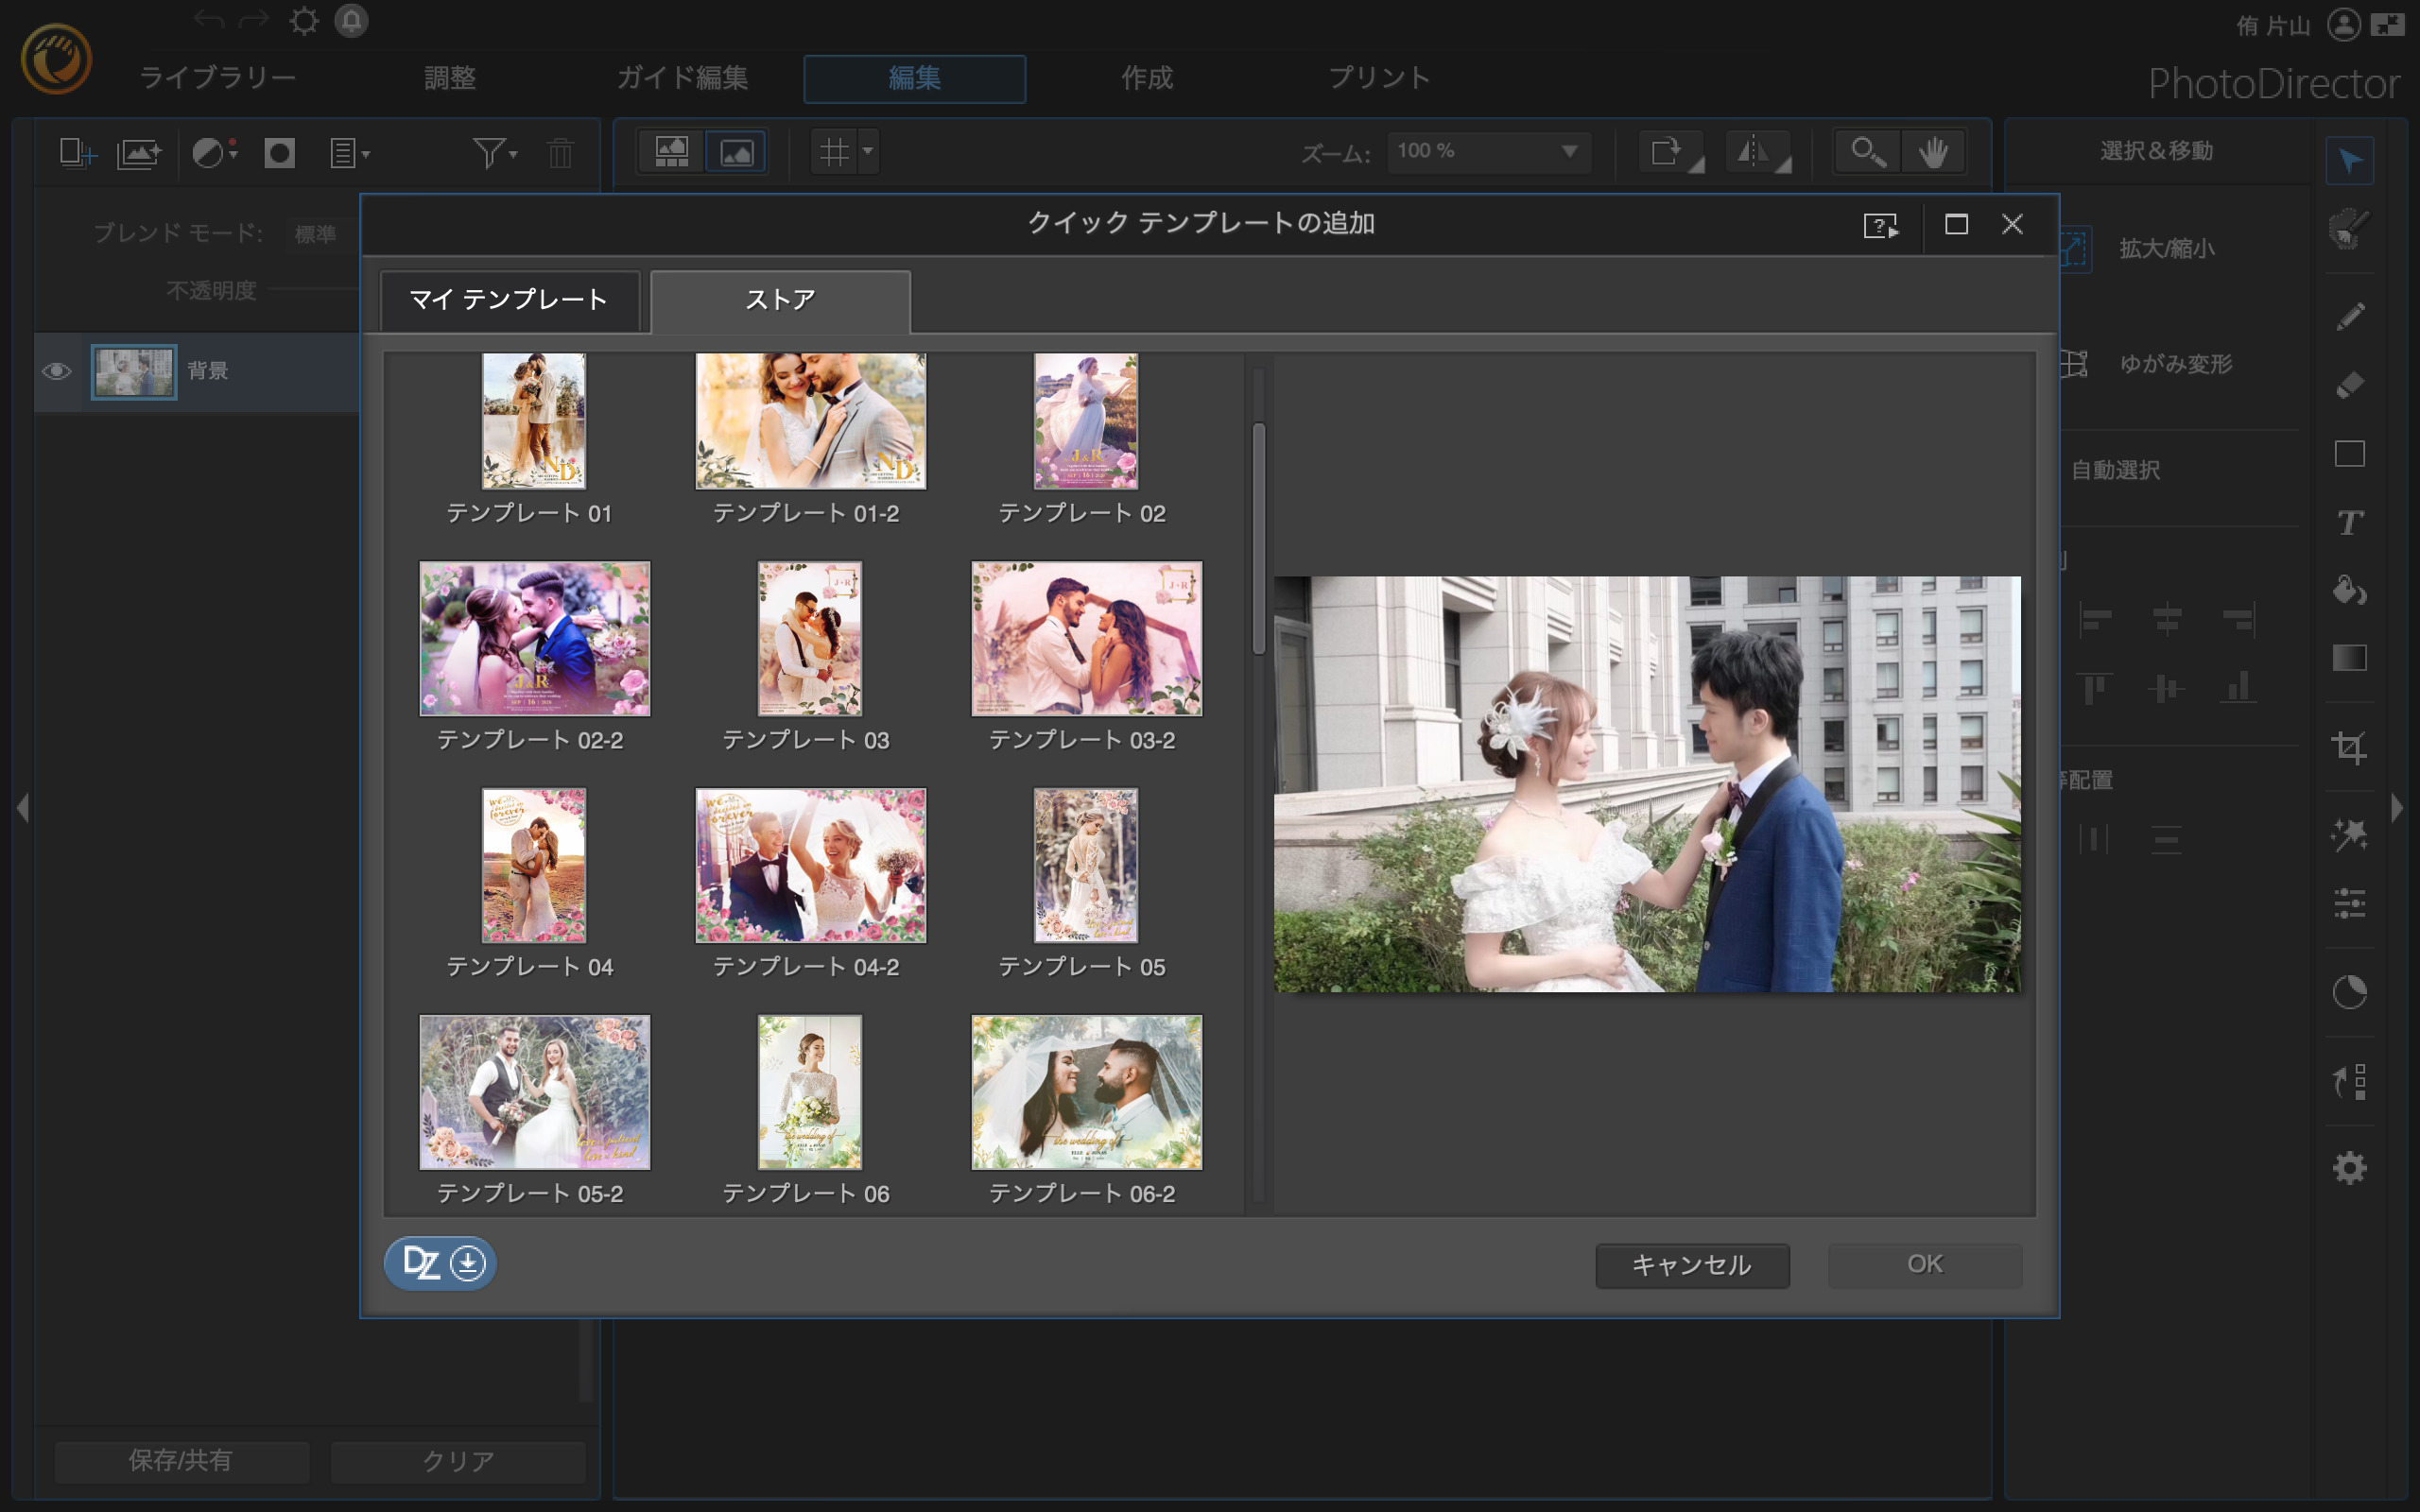Select the テンプレート 04-2 thumbnail
This screenshot has height=1512, width=2420.
point(810,865)
